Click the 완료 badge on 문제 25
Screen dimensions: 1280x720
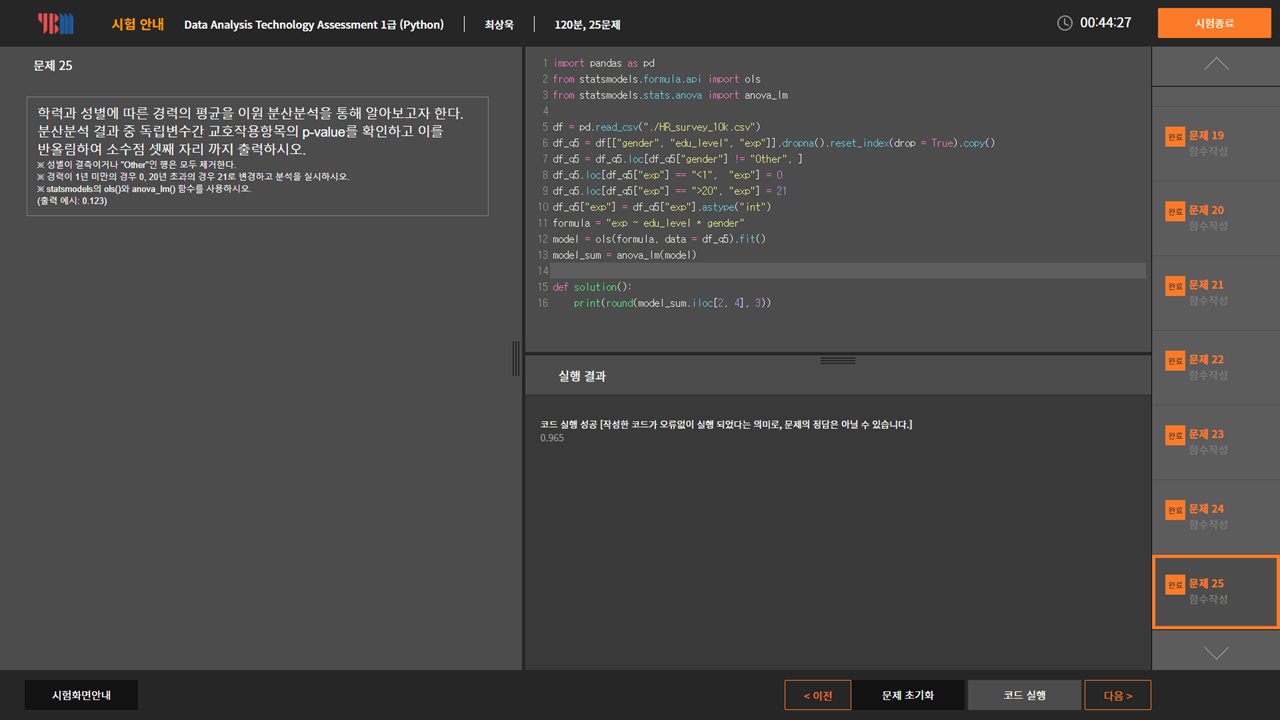1175,584
